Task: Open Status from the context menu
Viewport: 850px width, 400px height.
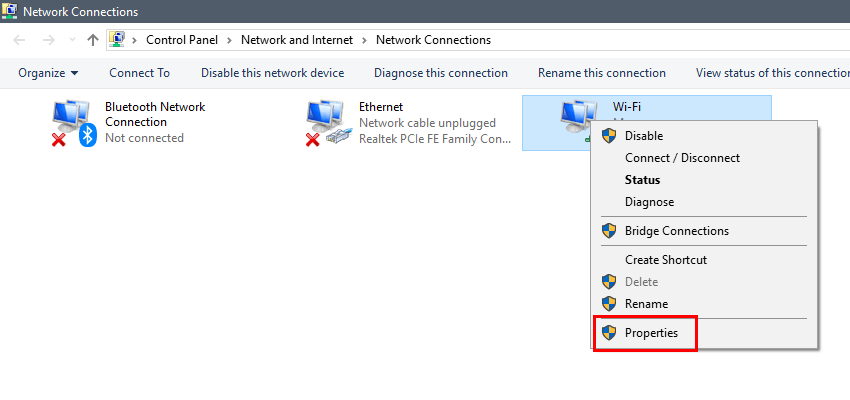Action: (642, 179)
